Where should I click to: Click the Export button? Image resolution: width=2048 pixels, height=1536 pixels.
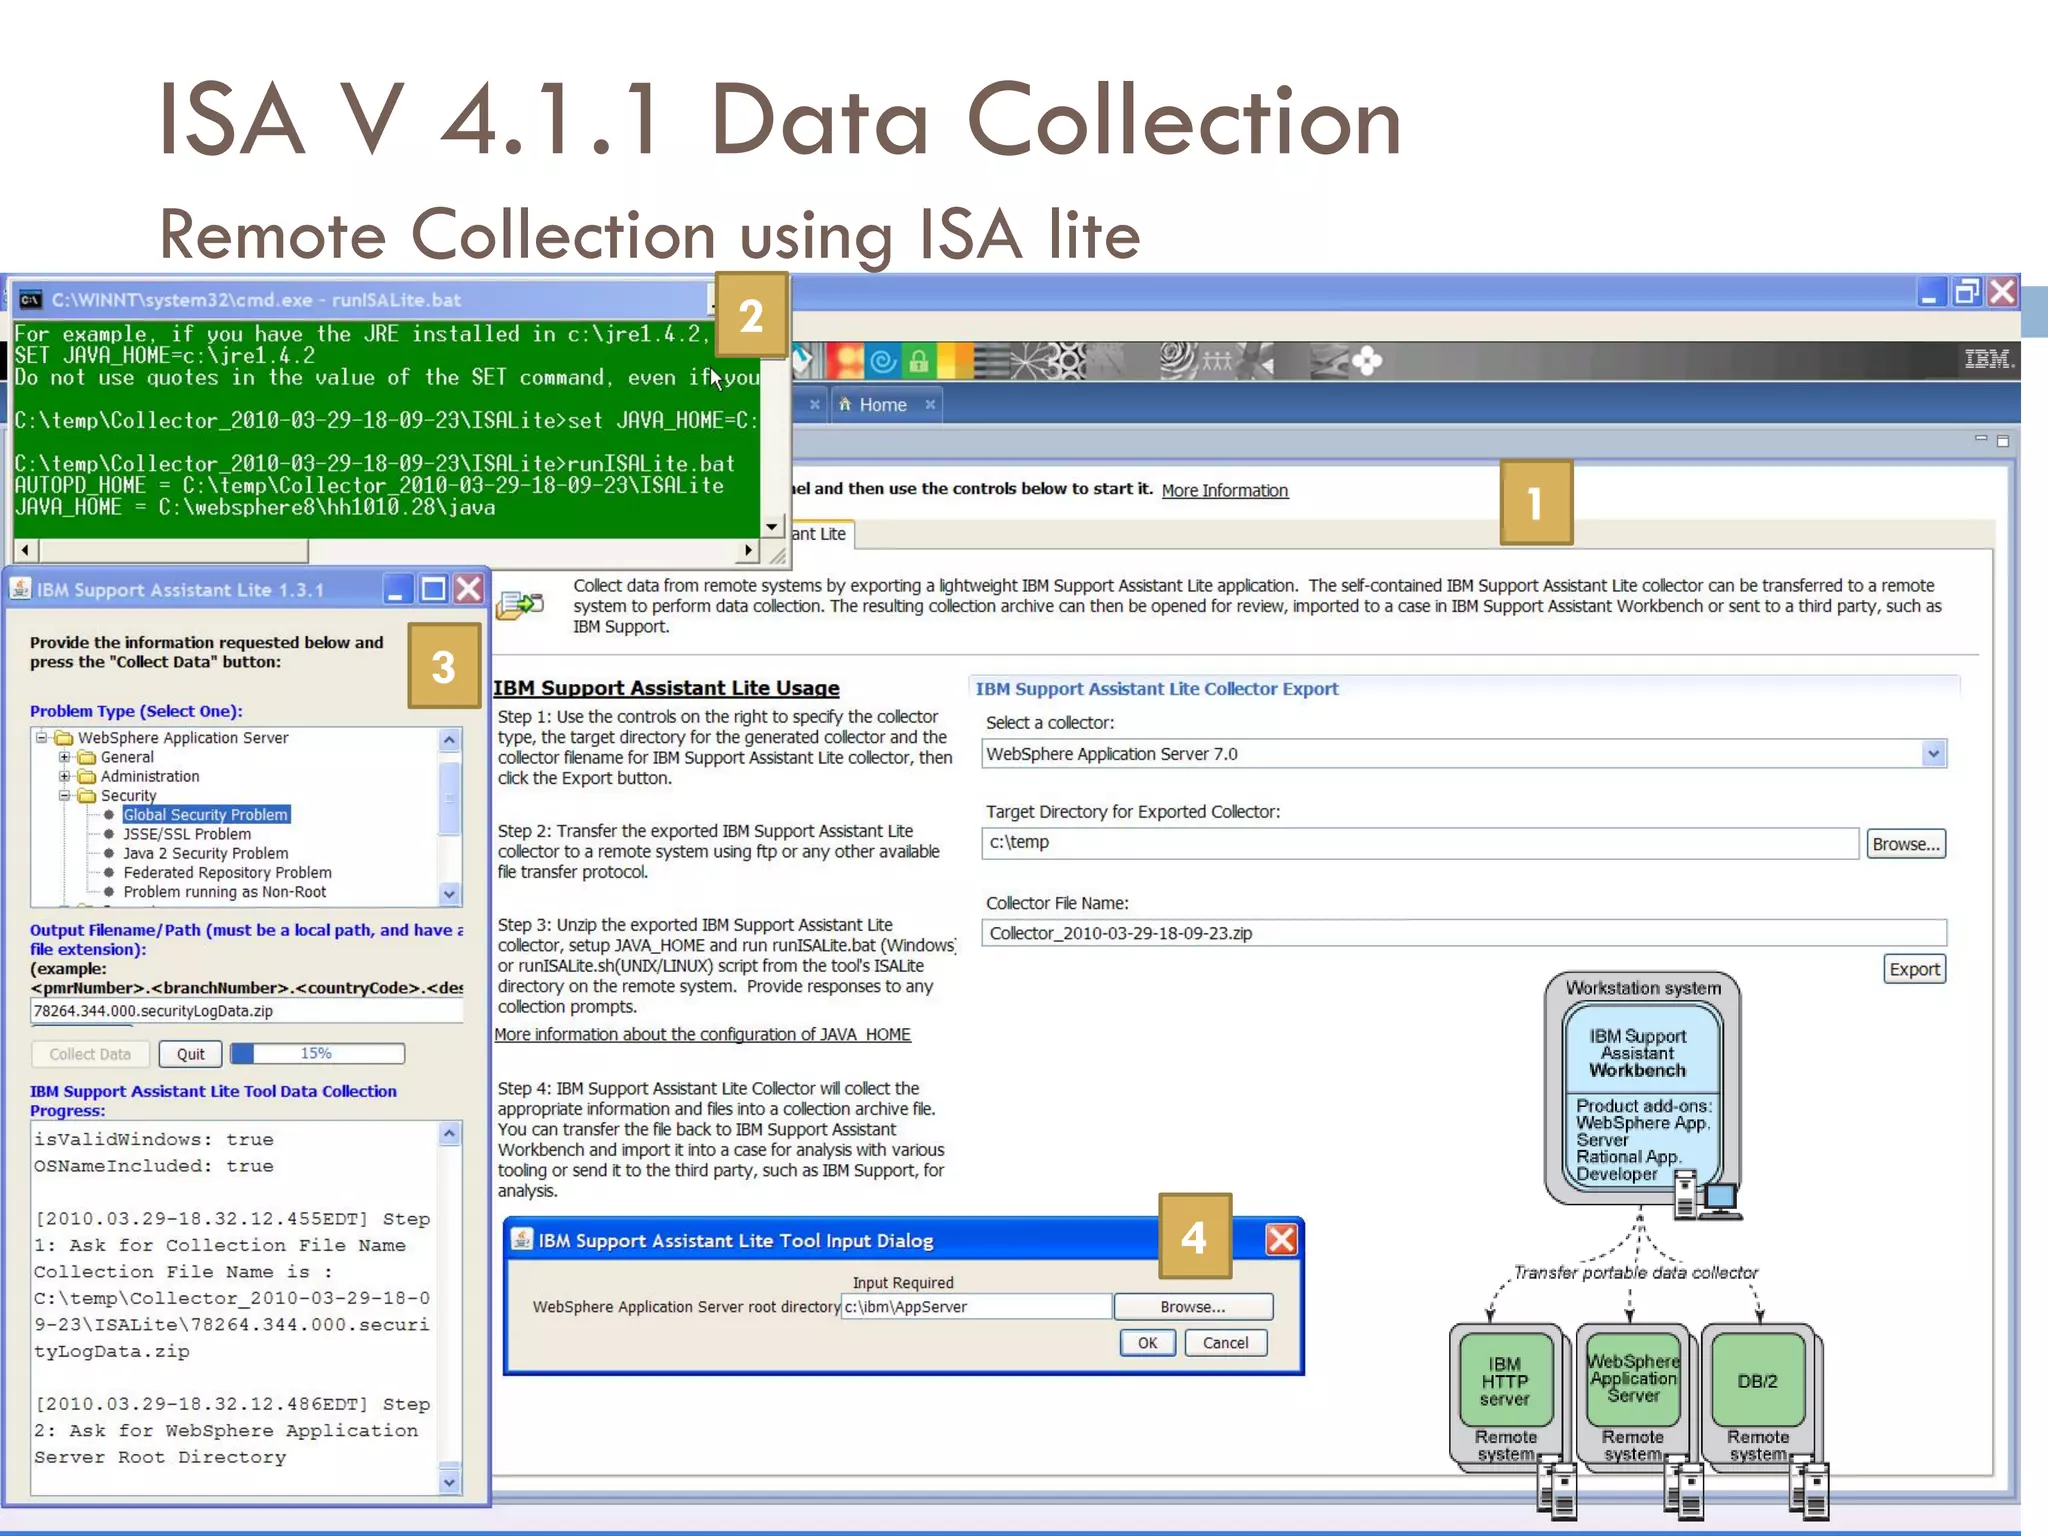pos(1915,969)
